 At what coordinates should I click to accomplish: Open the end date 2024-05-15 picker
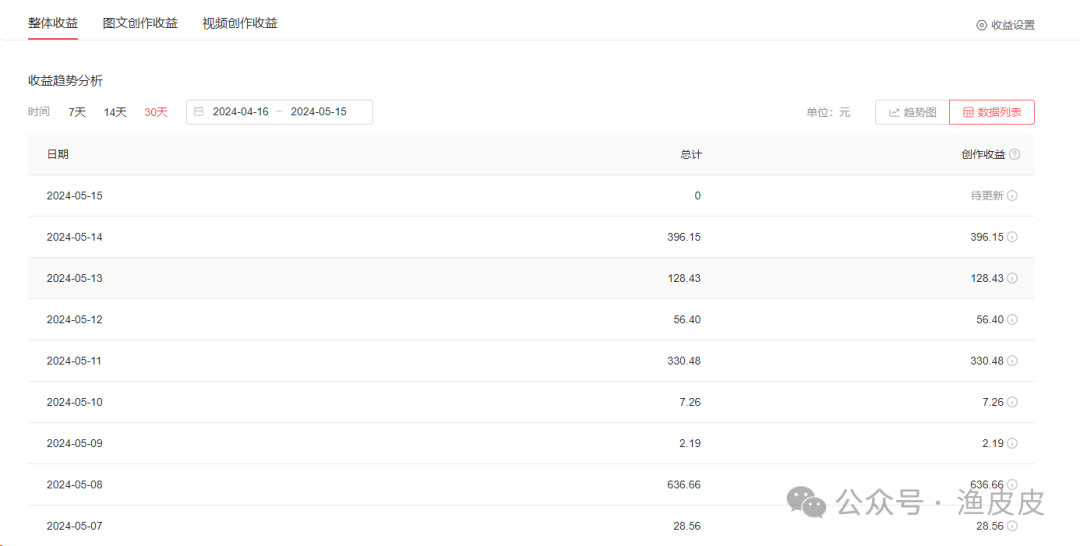(318, 112)
